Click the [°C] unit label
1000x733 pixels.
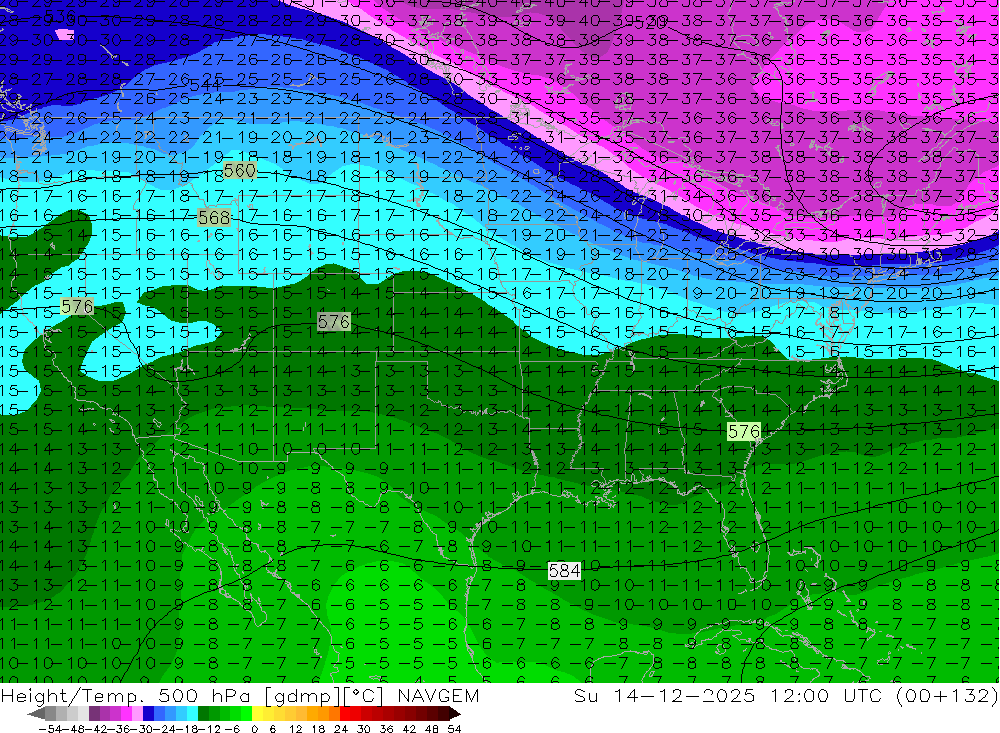pos(363,695)
